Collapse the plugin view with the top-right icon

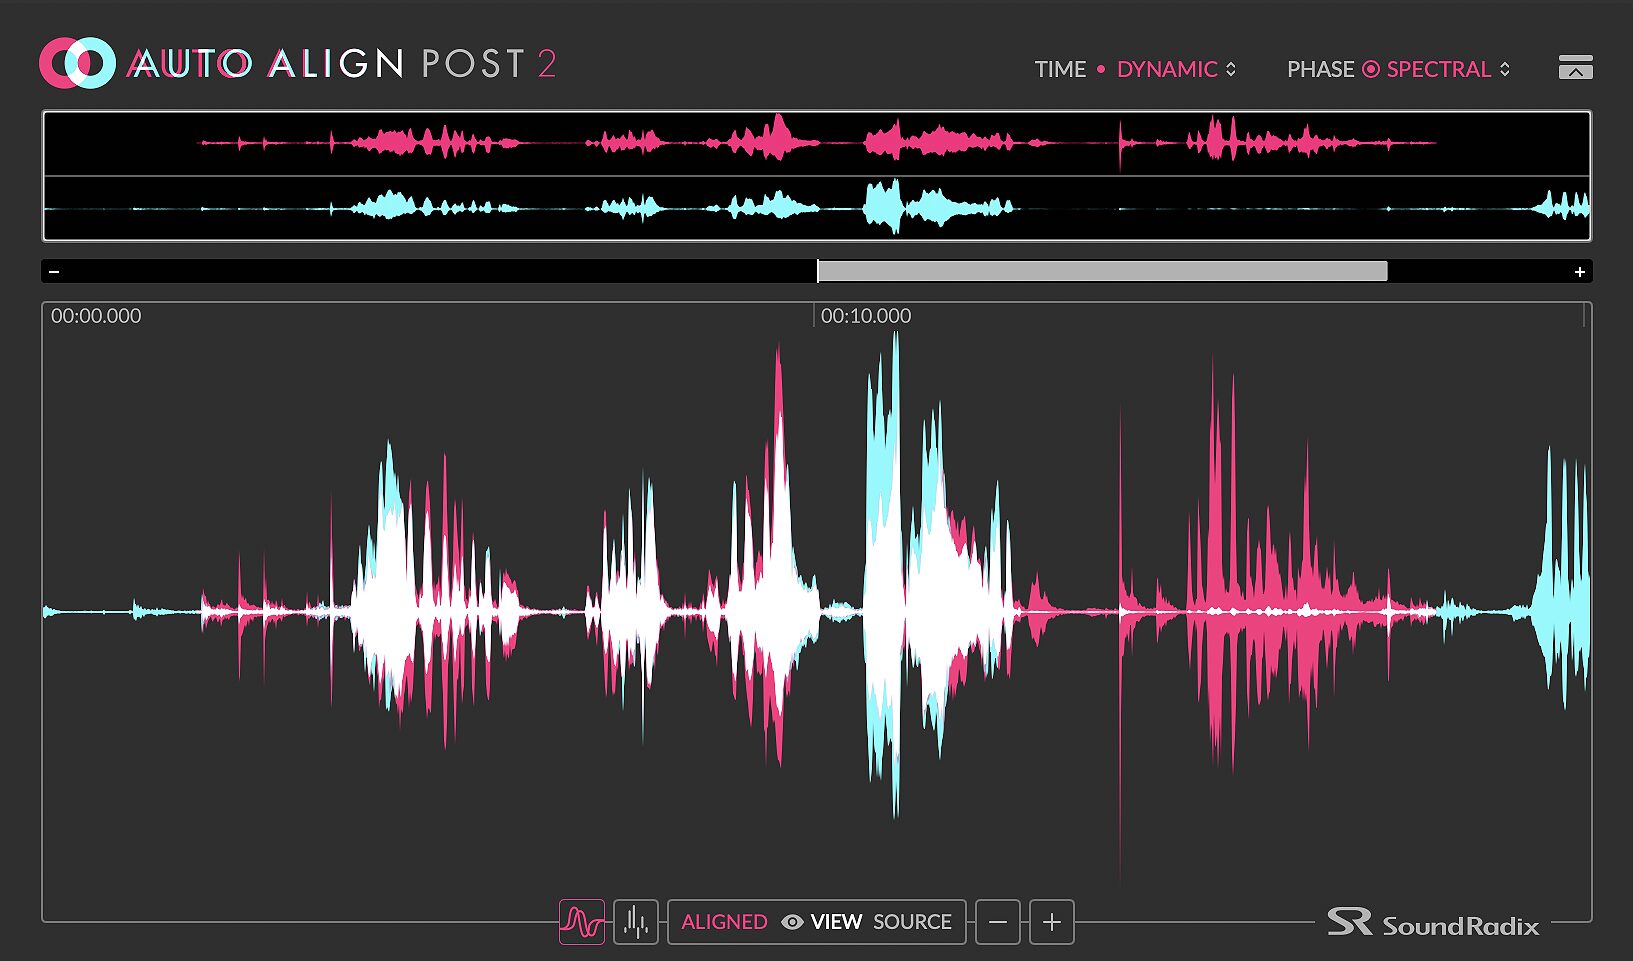[1575, 67]
